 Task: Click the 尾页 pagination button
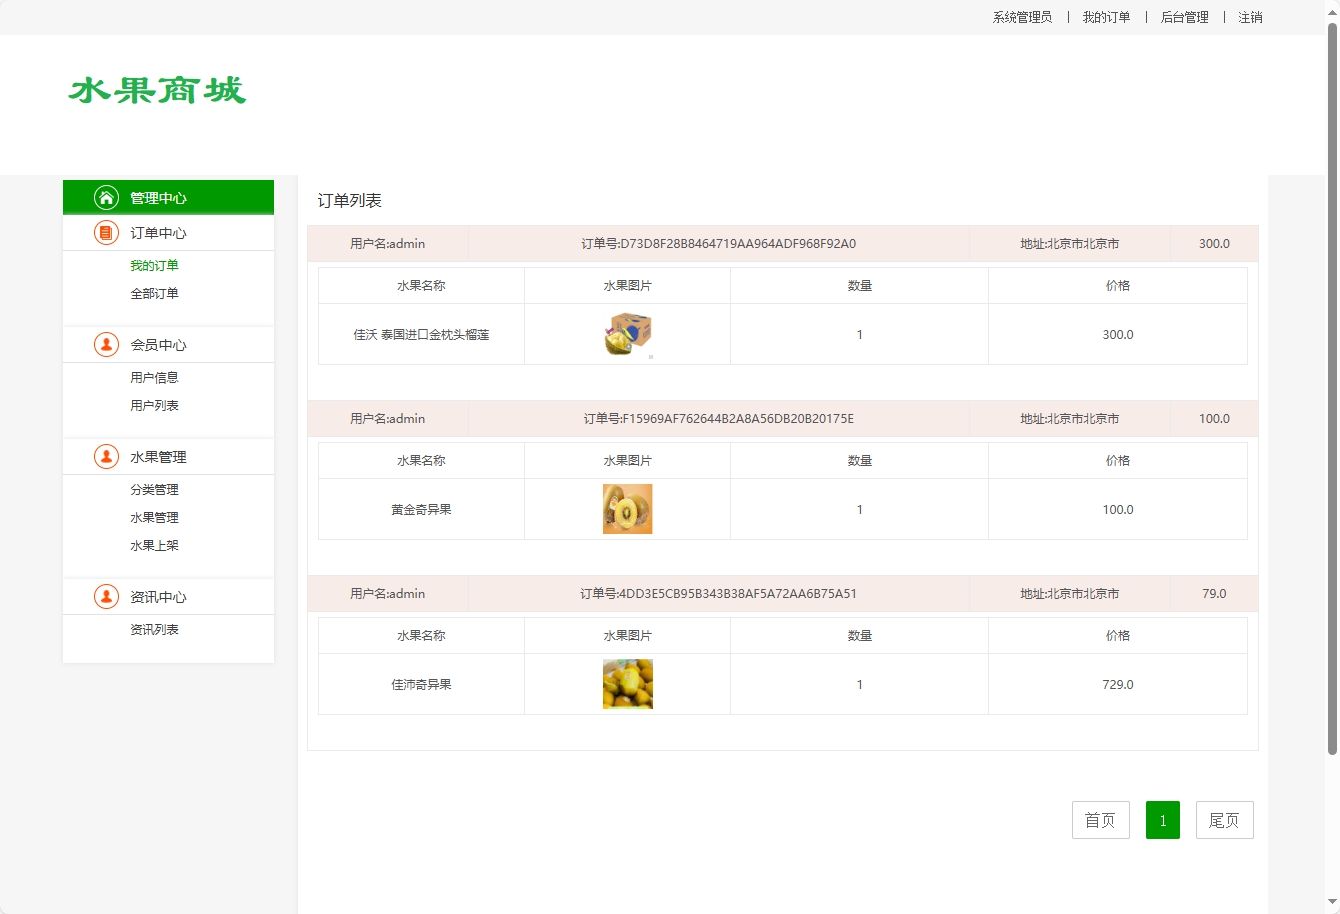1224,819
